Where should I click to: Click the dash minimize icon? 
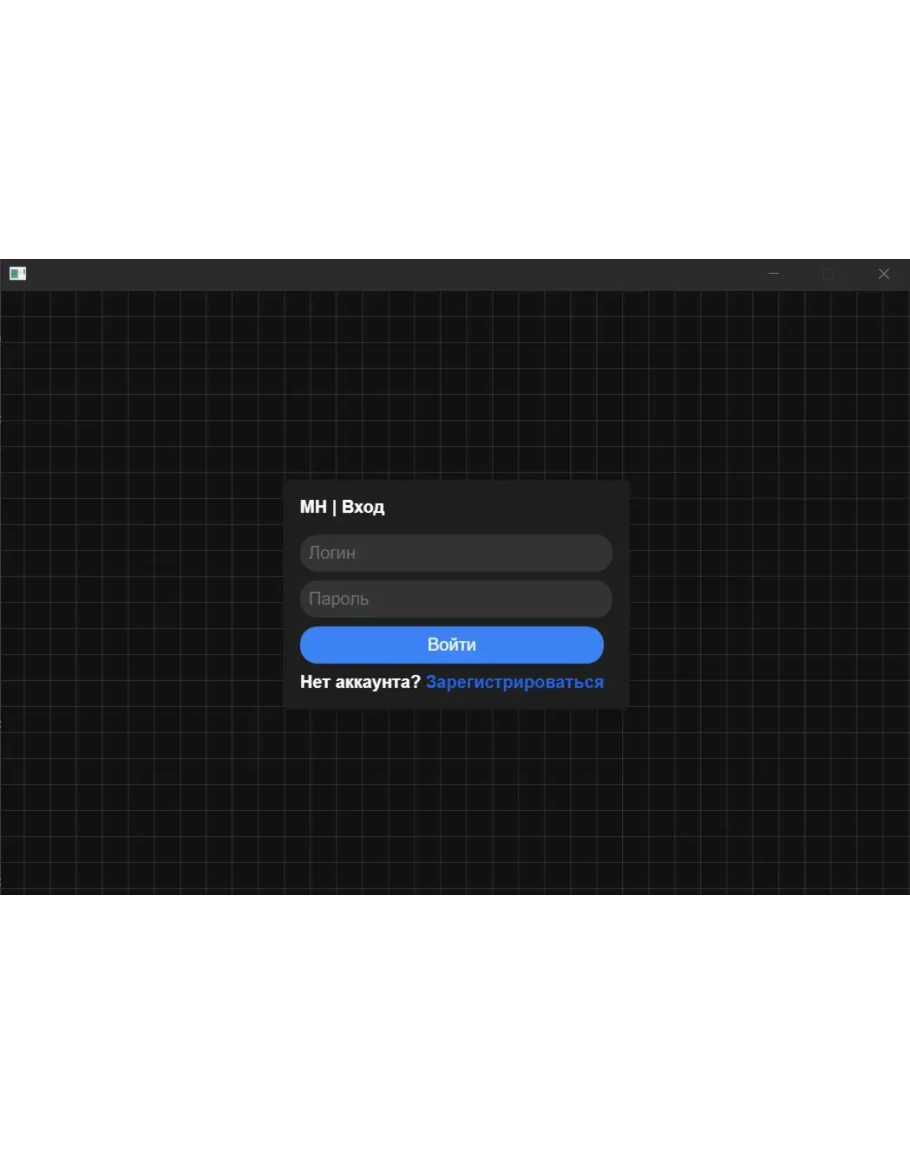point(773,274)
